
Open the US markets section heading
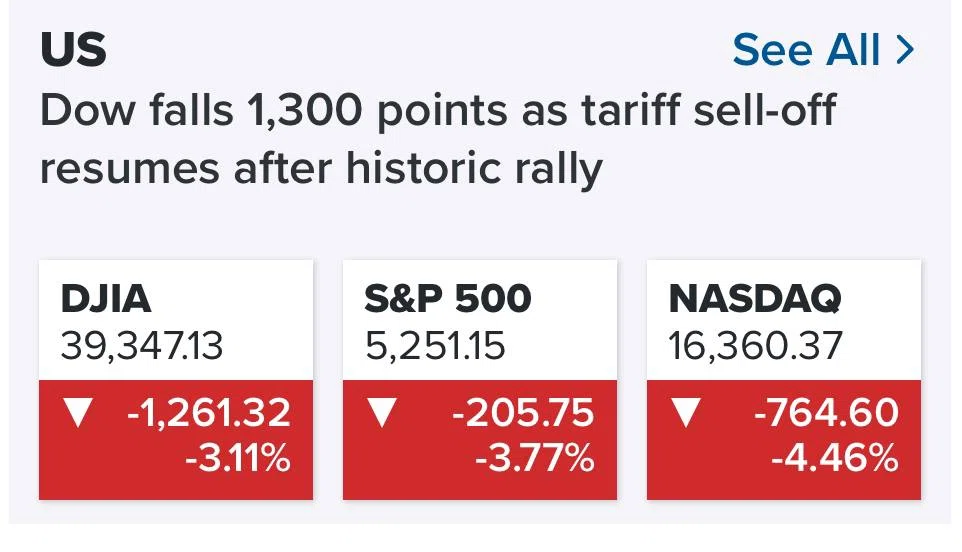(74, 49)
